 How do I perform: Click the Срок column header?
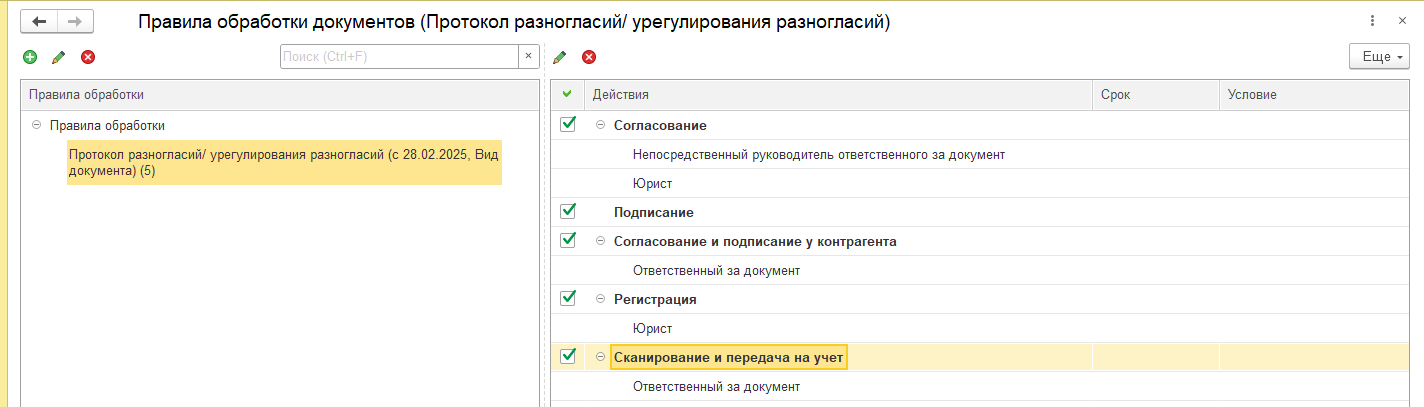tap(1155, 94)
